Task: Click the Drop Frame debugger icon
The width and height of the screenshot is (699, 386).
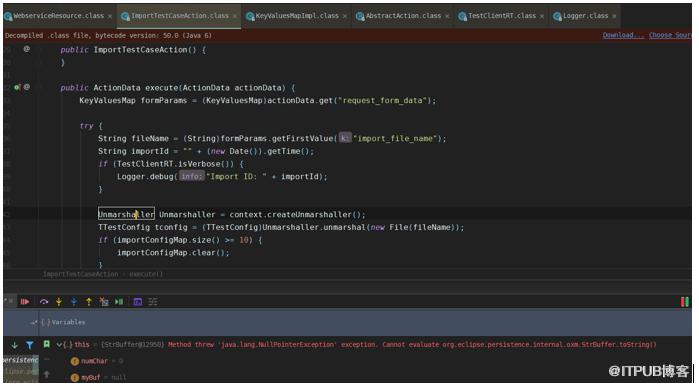Action: click(x=104, y=302)
